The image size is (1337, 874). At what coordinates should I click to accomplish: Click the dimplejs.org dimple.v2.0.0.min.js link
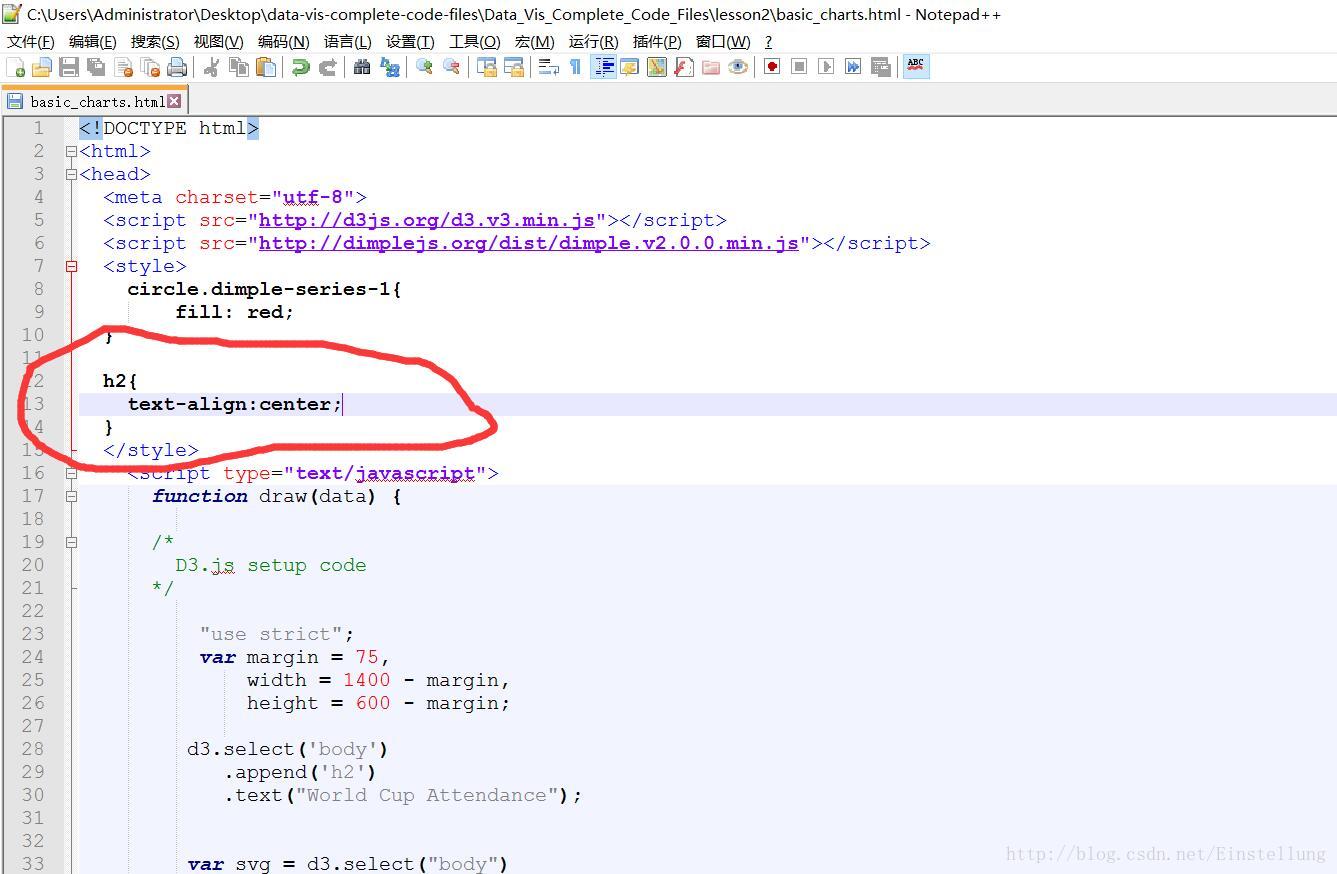click(528, 243)
